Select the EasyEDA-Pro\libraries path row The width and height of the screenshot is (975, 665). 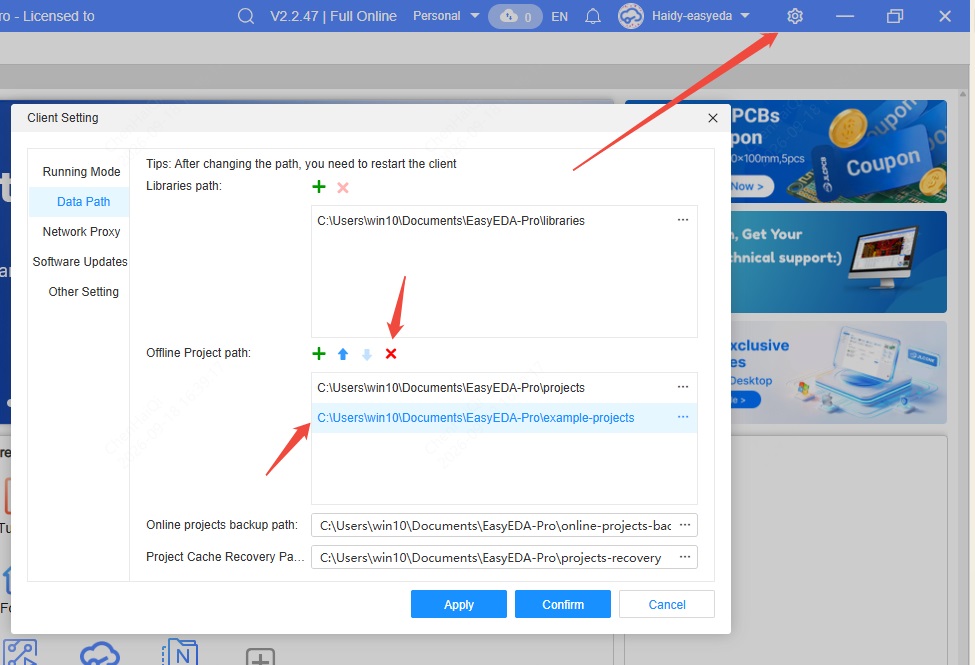tap(504, 221)
